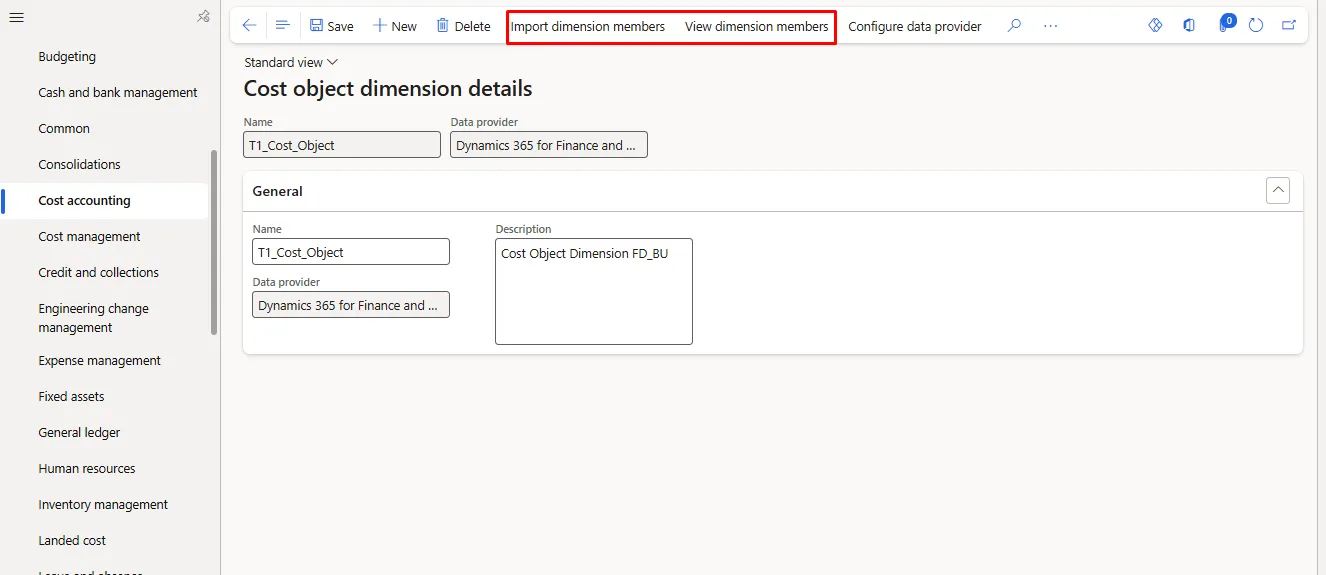The height and width of the screenshot is (575, 1326).
Task: Click Import dimension members
Action: [x=587, y=26]
